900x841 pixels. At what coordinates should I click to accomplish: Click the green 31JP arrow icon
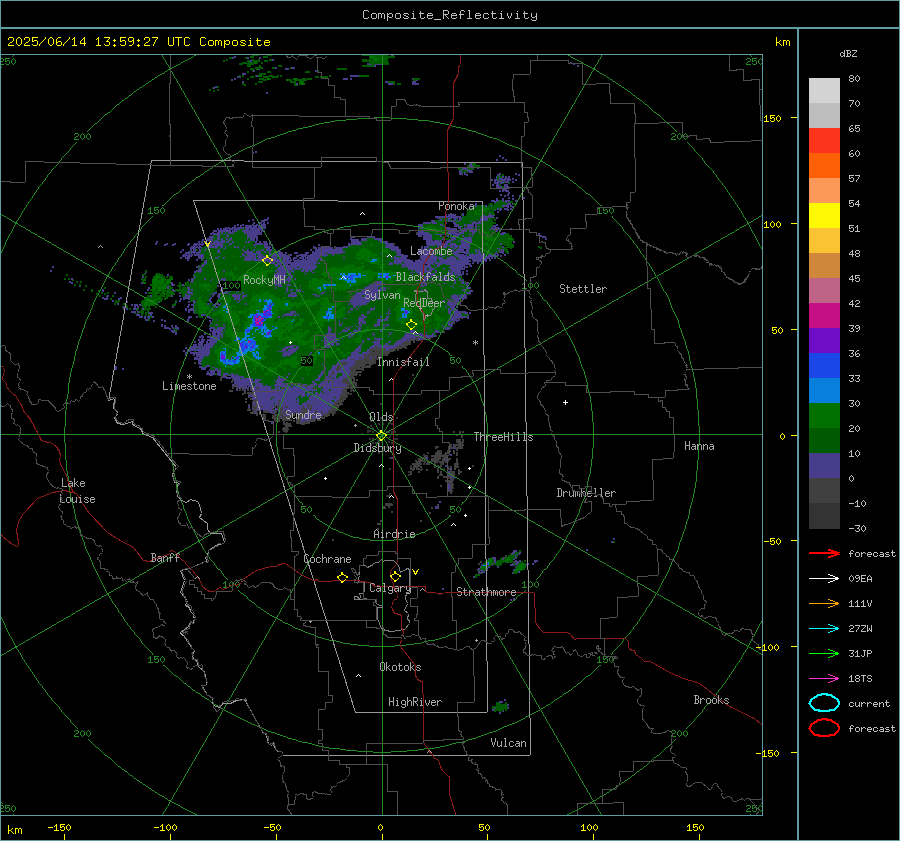pos(824,653)
